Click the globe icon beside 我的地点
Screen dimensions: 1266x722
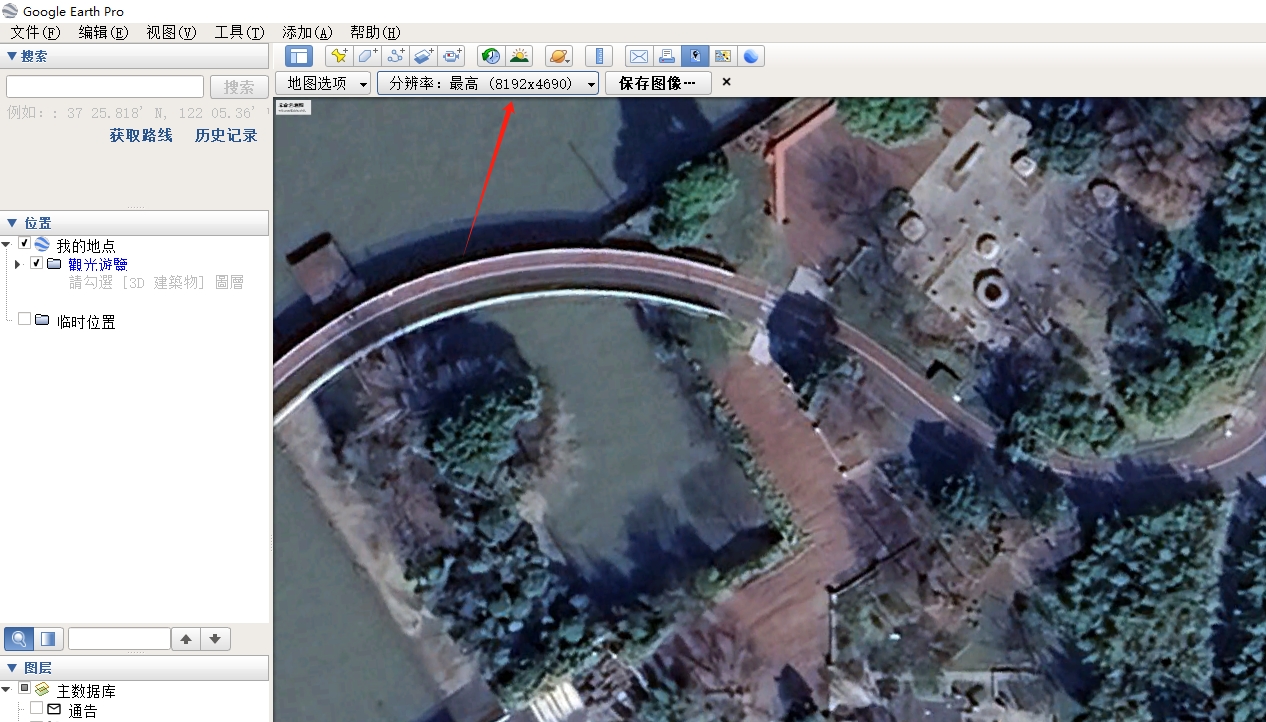click(42, 245)
